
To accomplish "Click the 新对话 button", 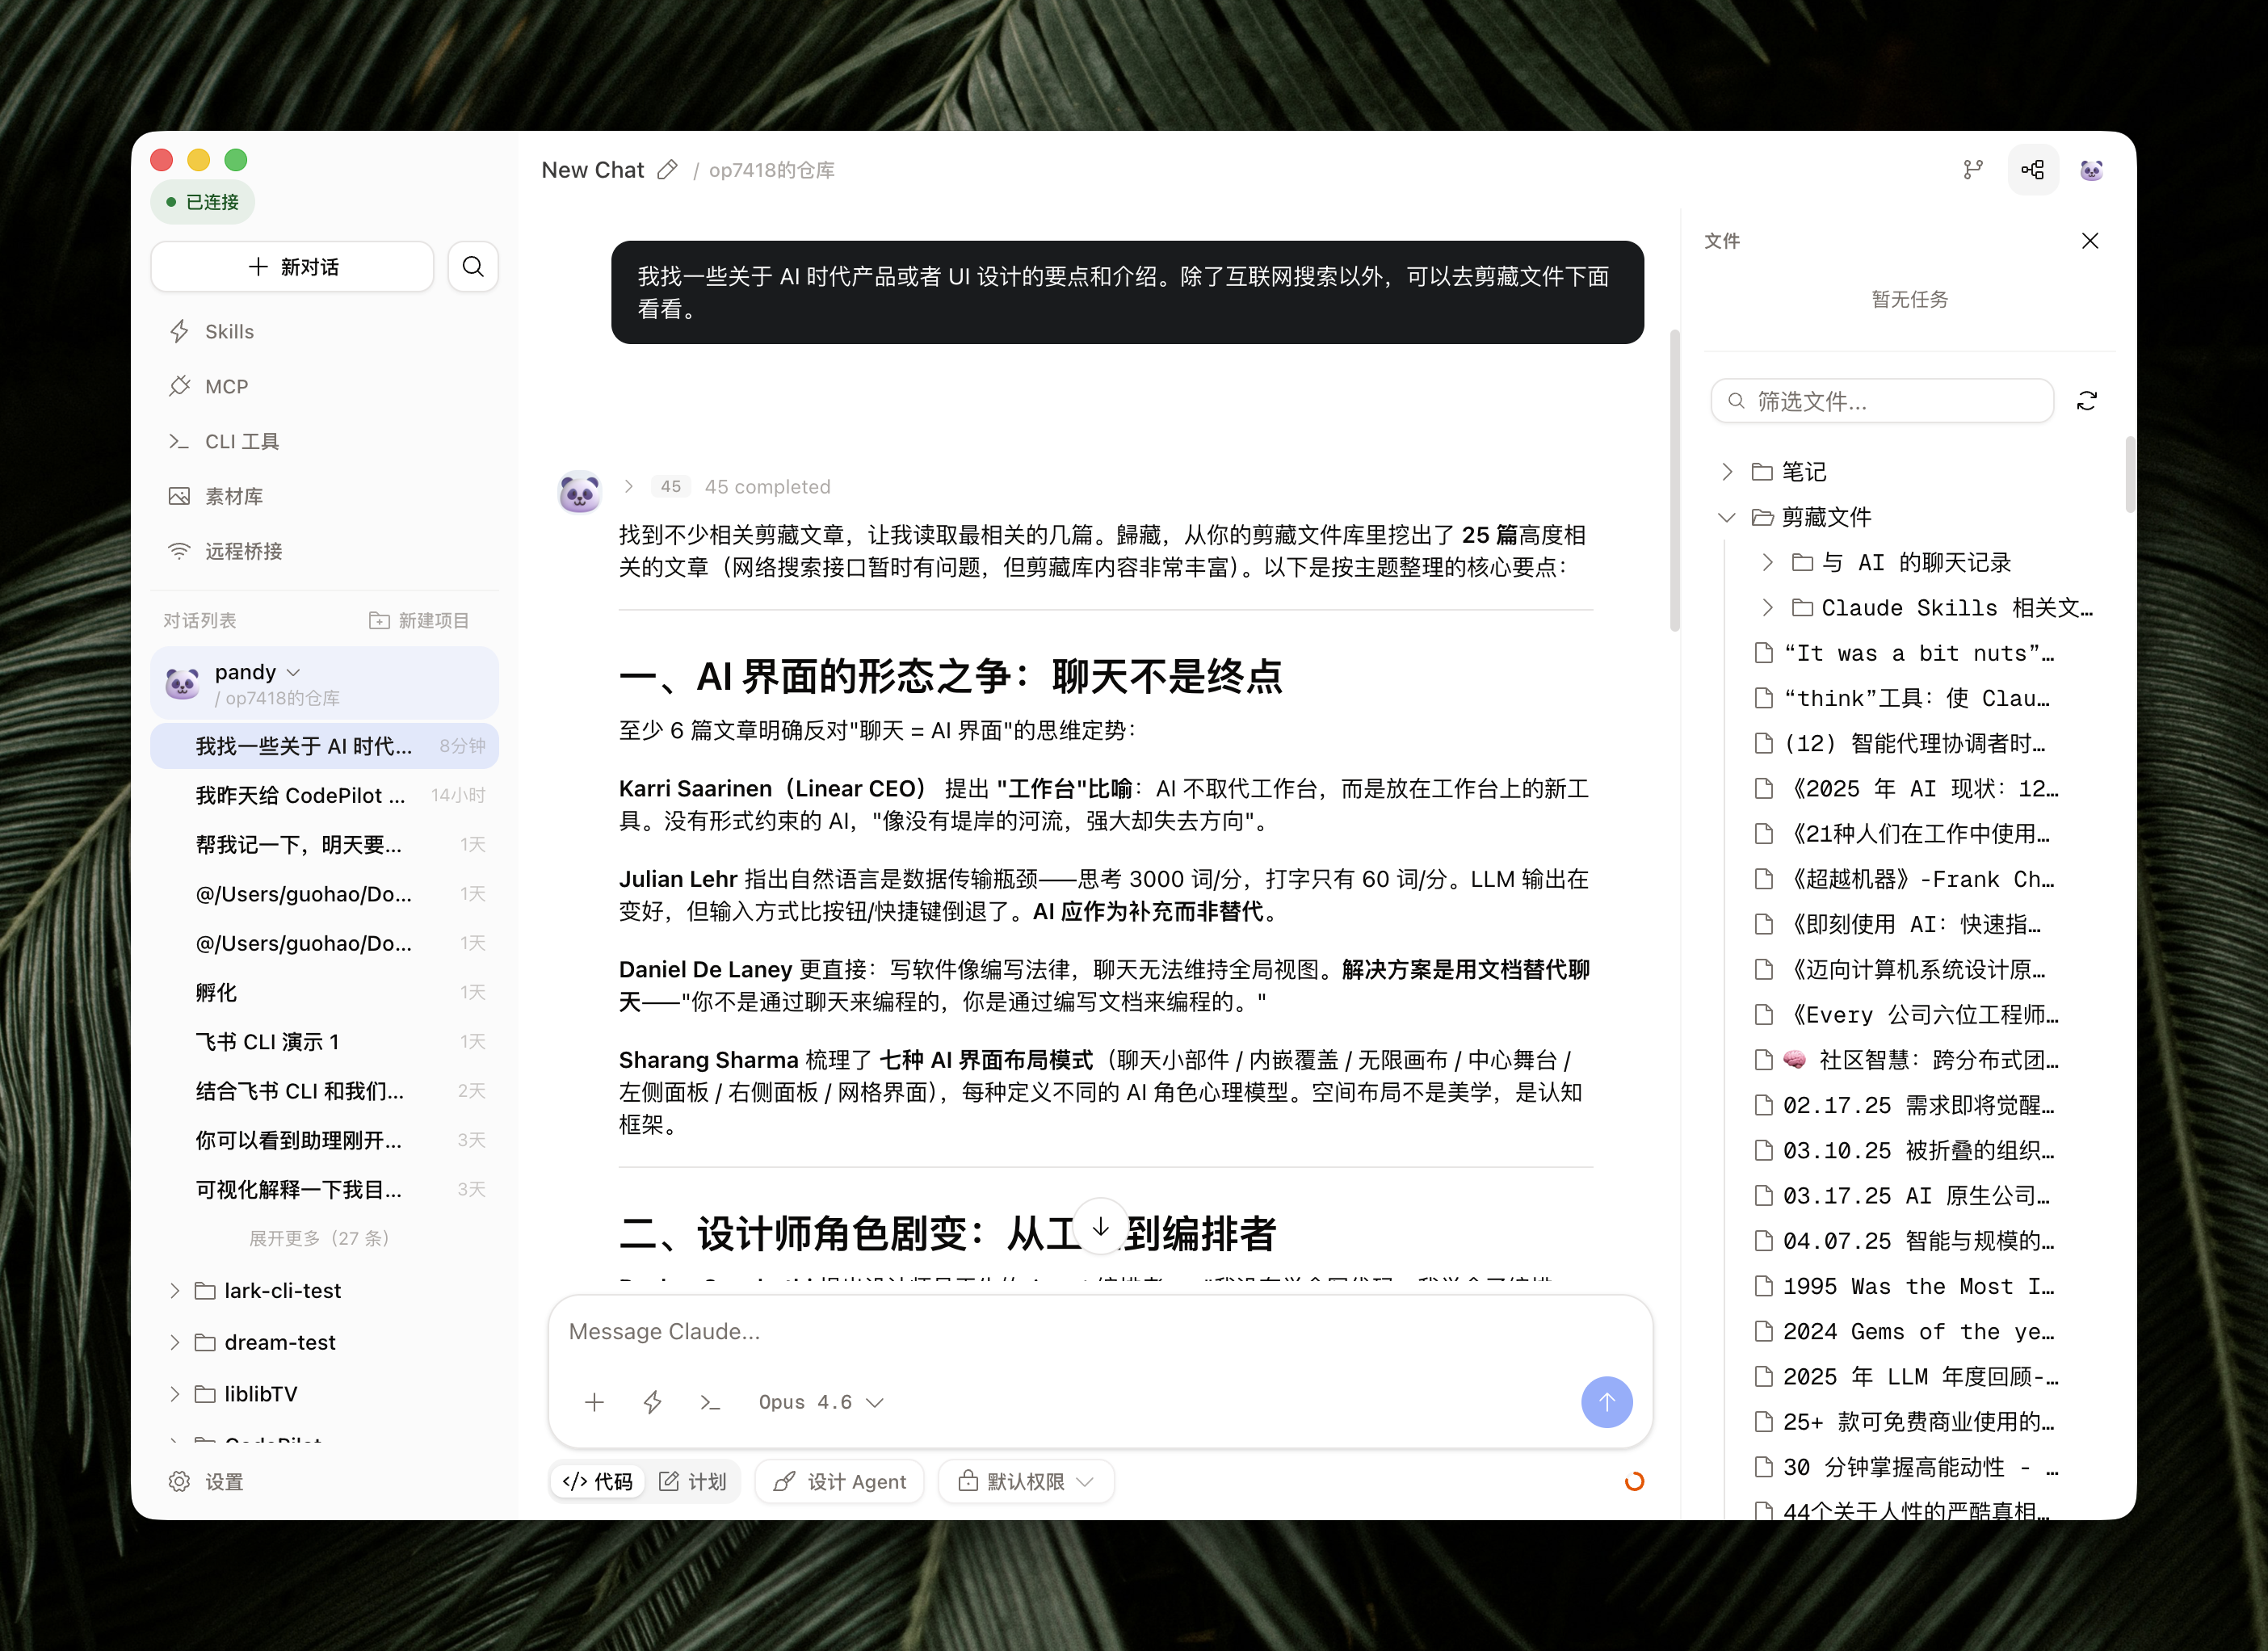I will (292, 267).
